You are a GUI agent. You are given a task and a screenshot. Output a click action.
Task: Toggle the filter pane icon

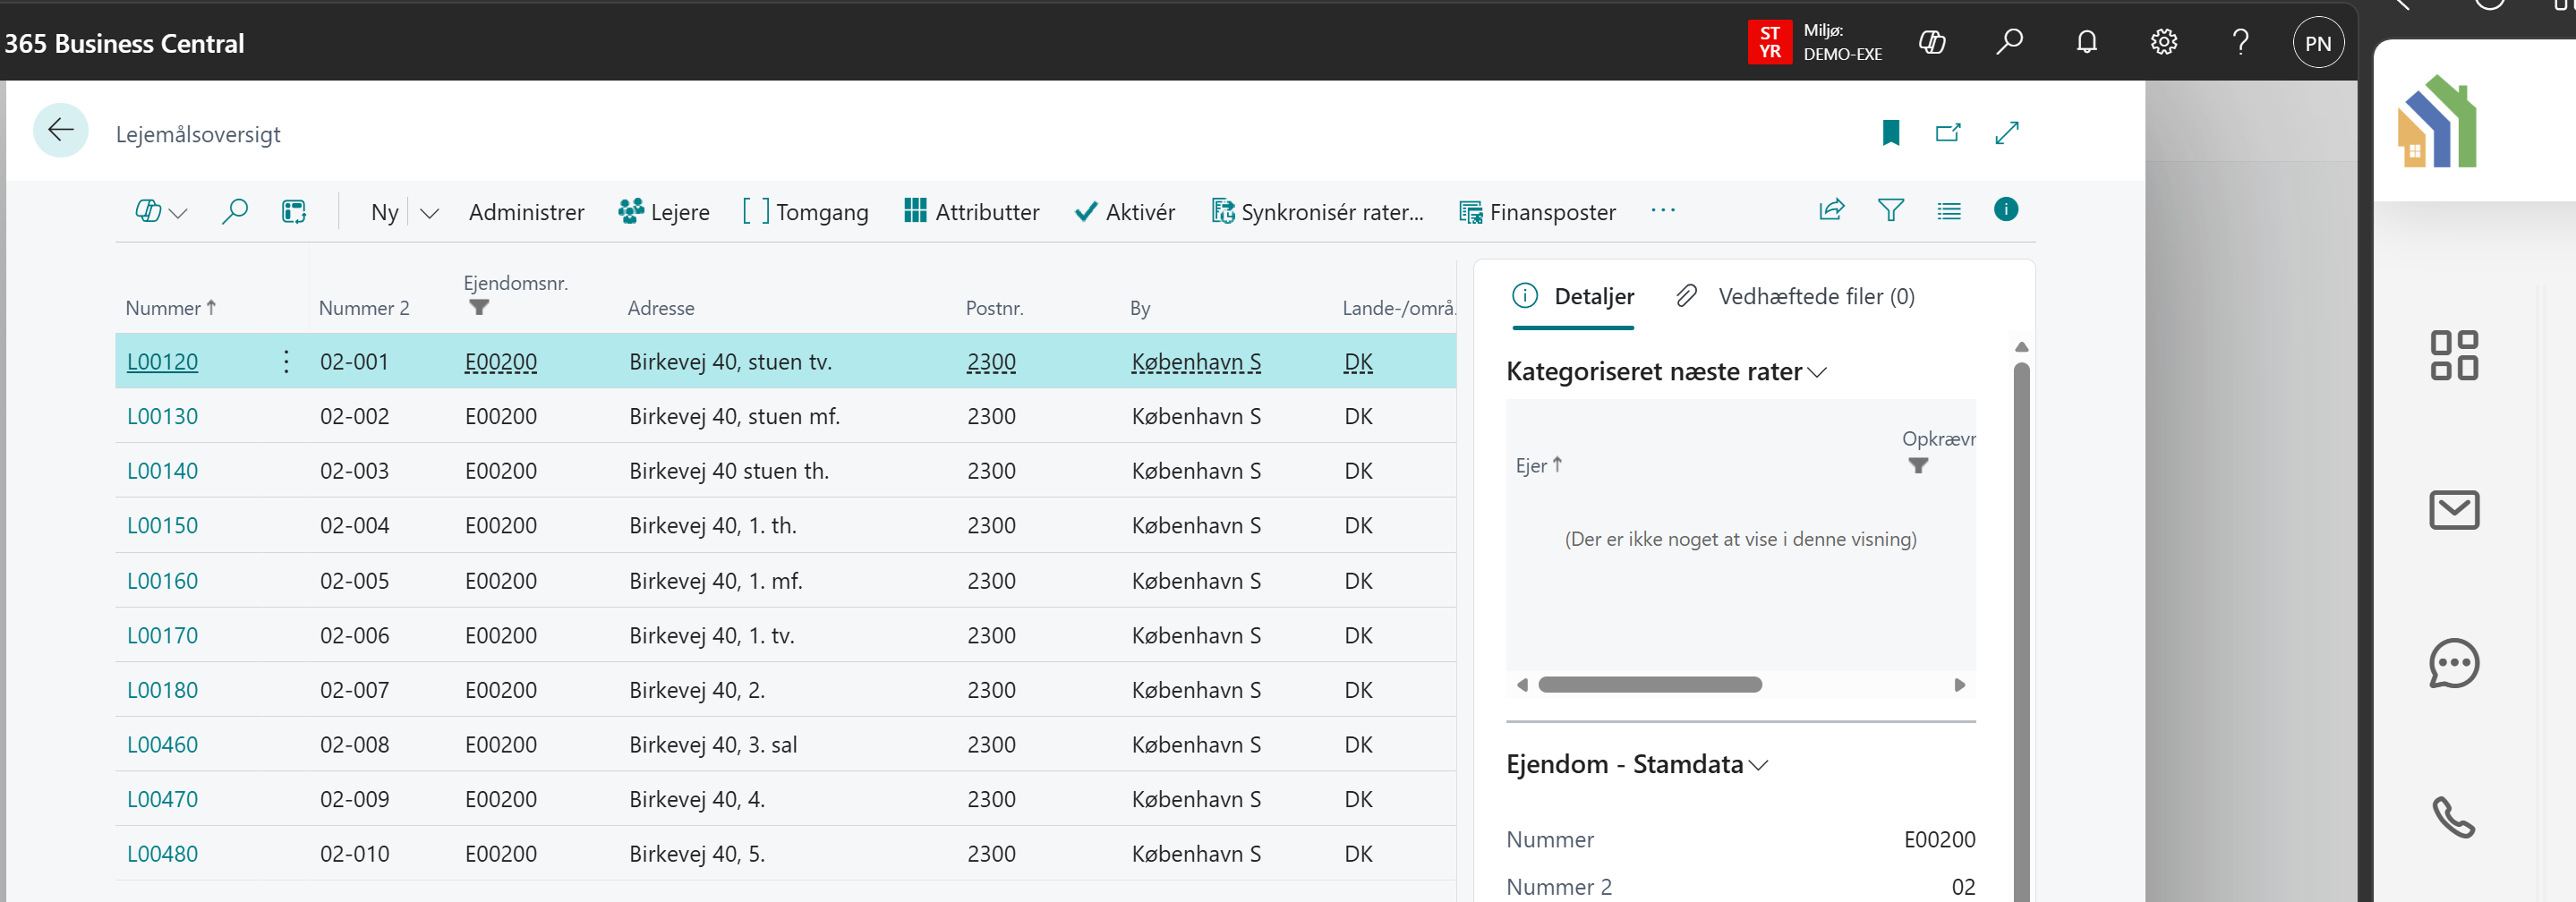coord(1890,210)
